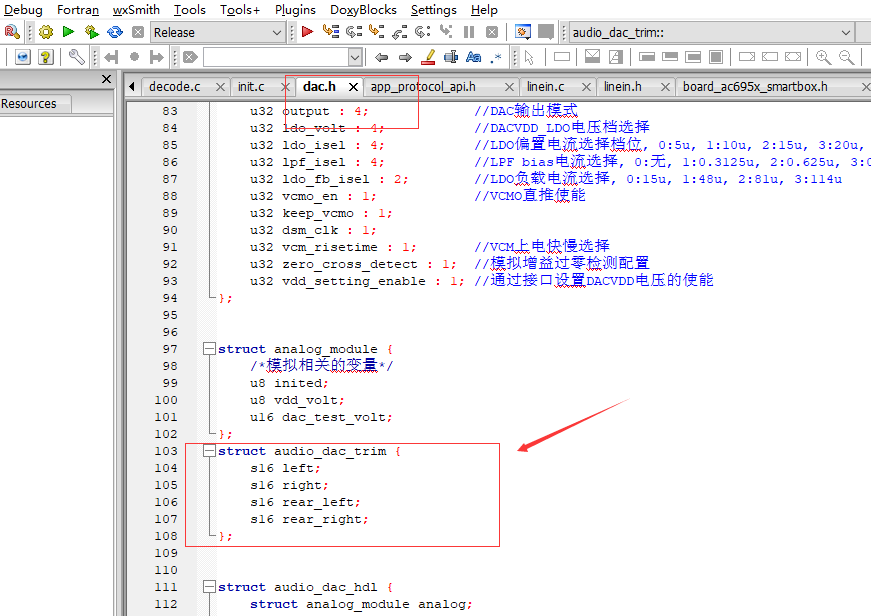Click the Run to cursor debug icon
Image resolution: width=871 pixels, height=616 pixels.
(x=331, y=32)
